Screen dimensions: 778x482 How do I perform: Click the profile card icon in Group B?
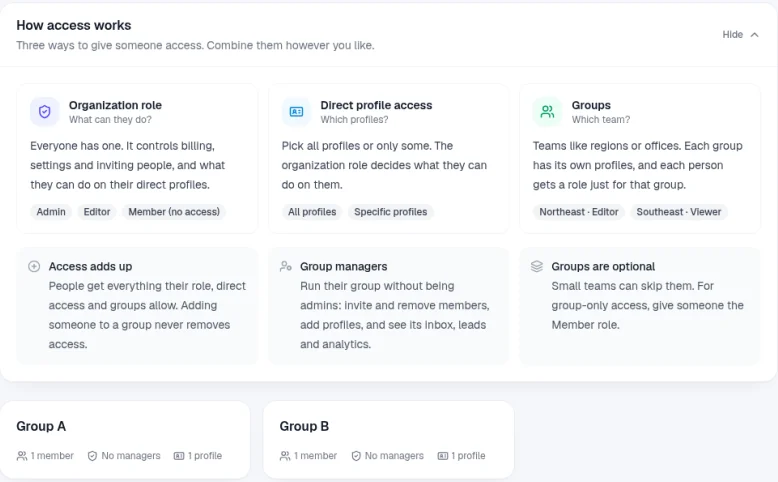pyautogui.click(x=443, y=456)
